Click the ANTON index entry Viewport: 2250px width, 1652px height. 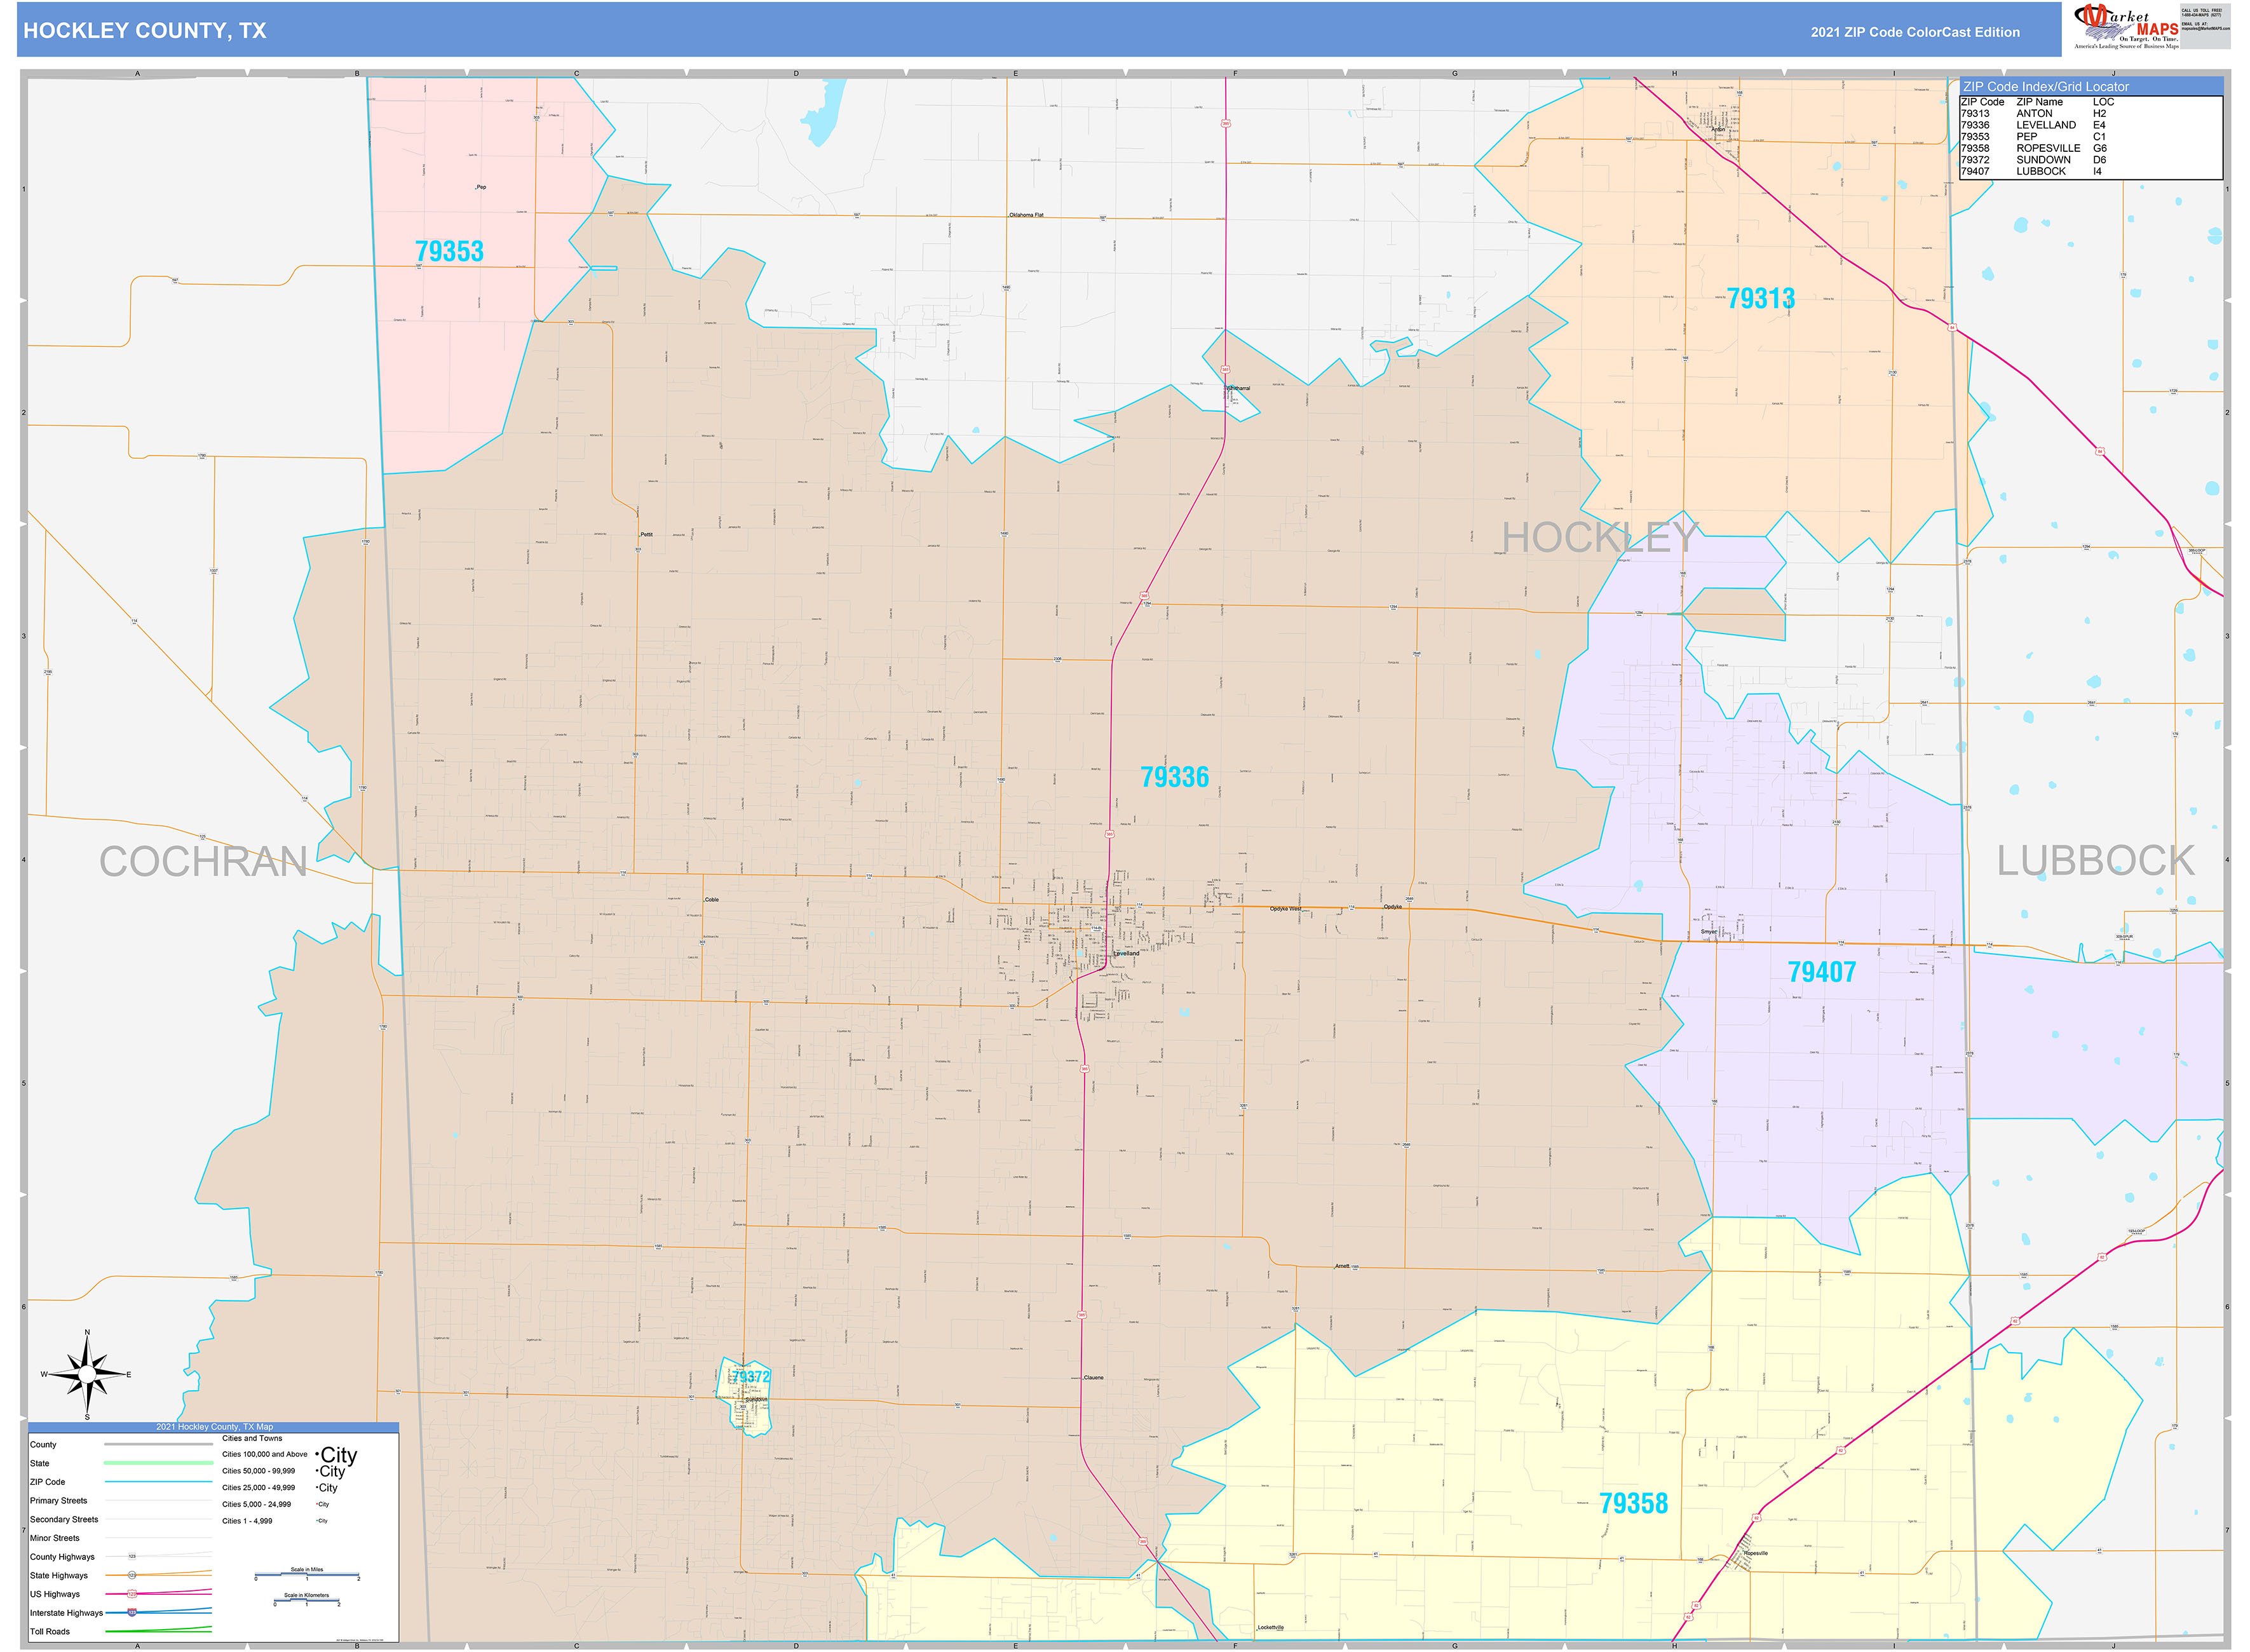pos(2035,114)
